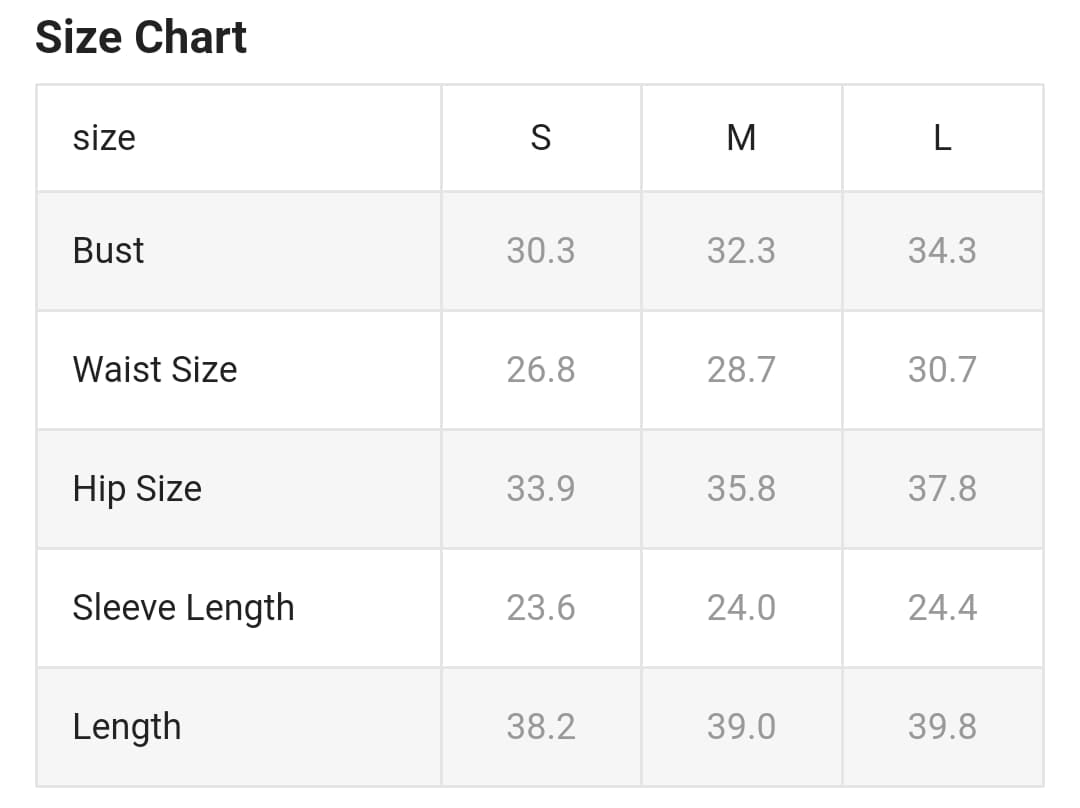The width and height of the screenshot is (1080, 808).
Task: Select the L size column header
Action: pos(942,137)
